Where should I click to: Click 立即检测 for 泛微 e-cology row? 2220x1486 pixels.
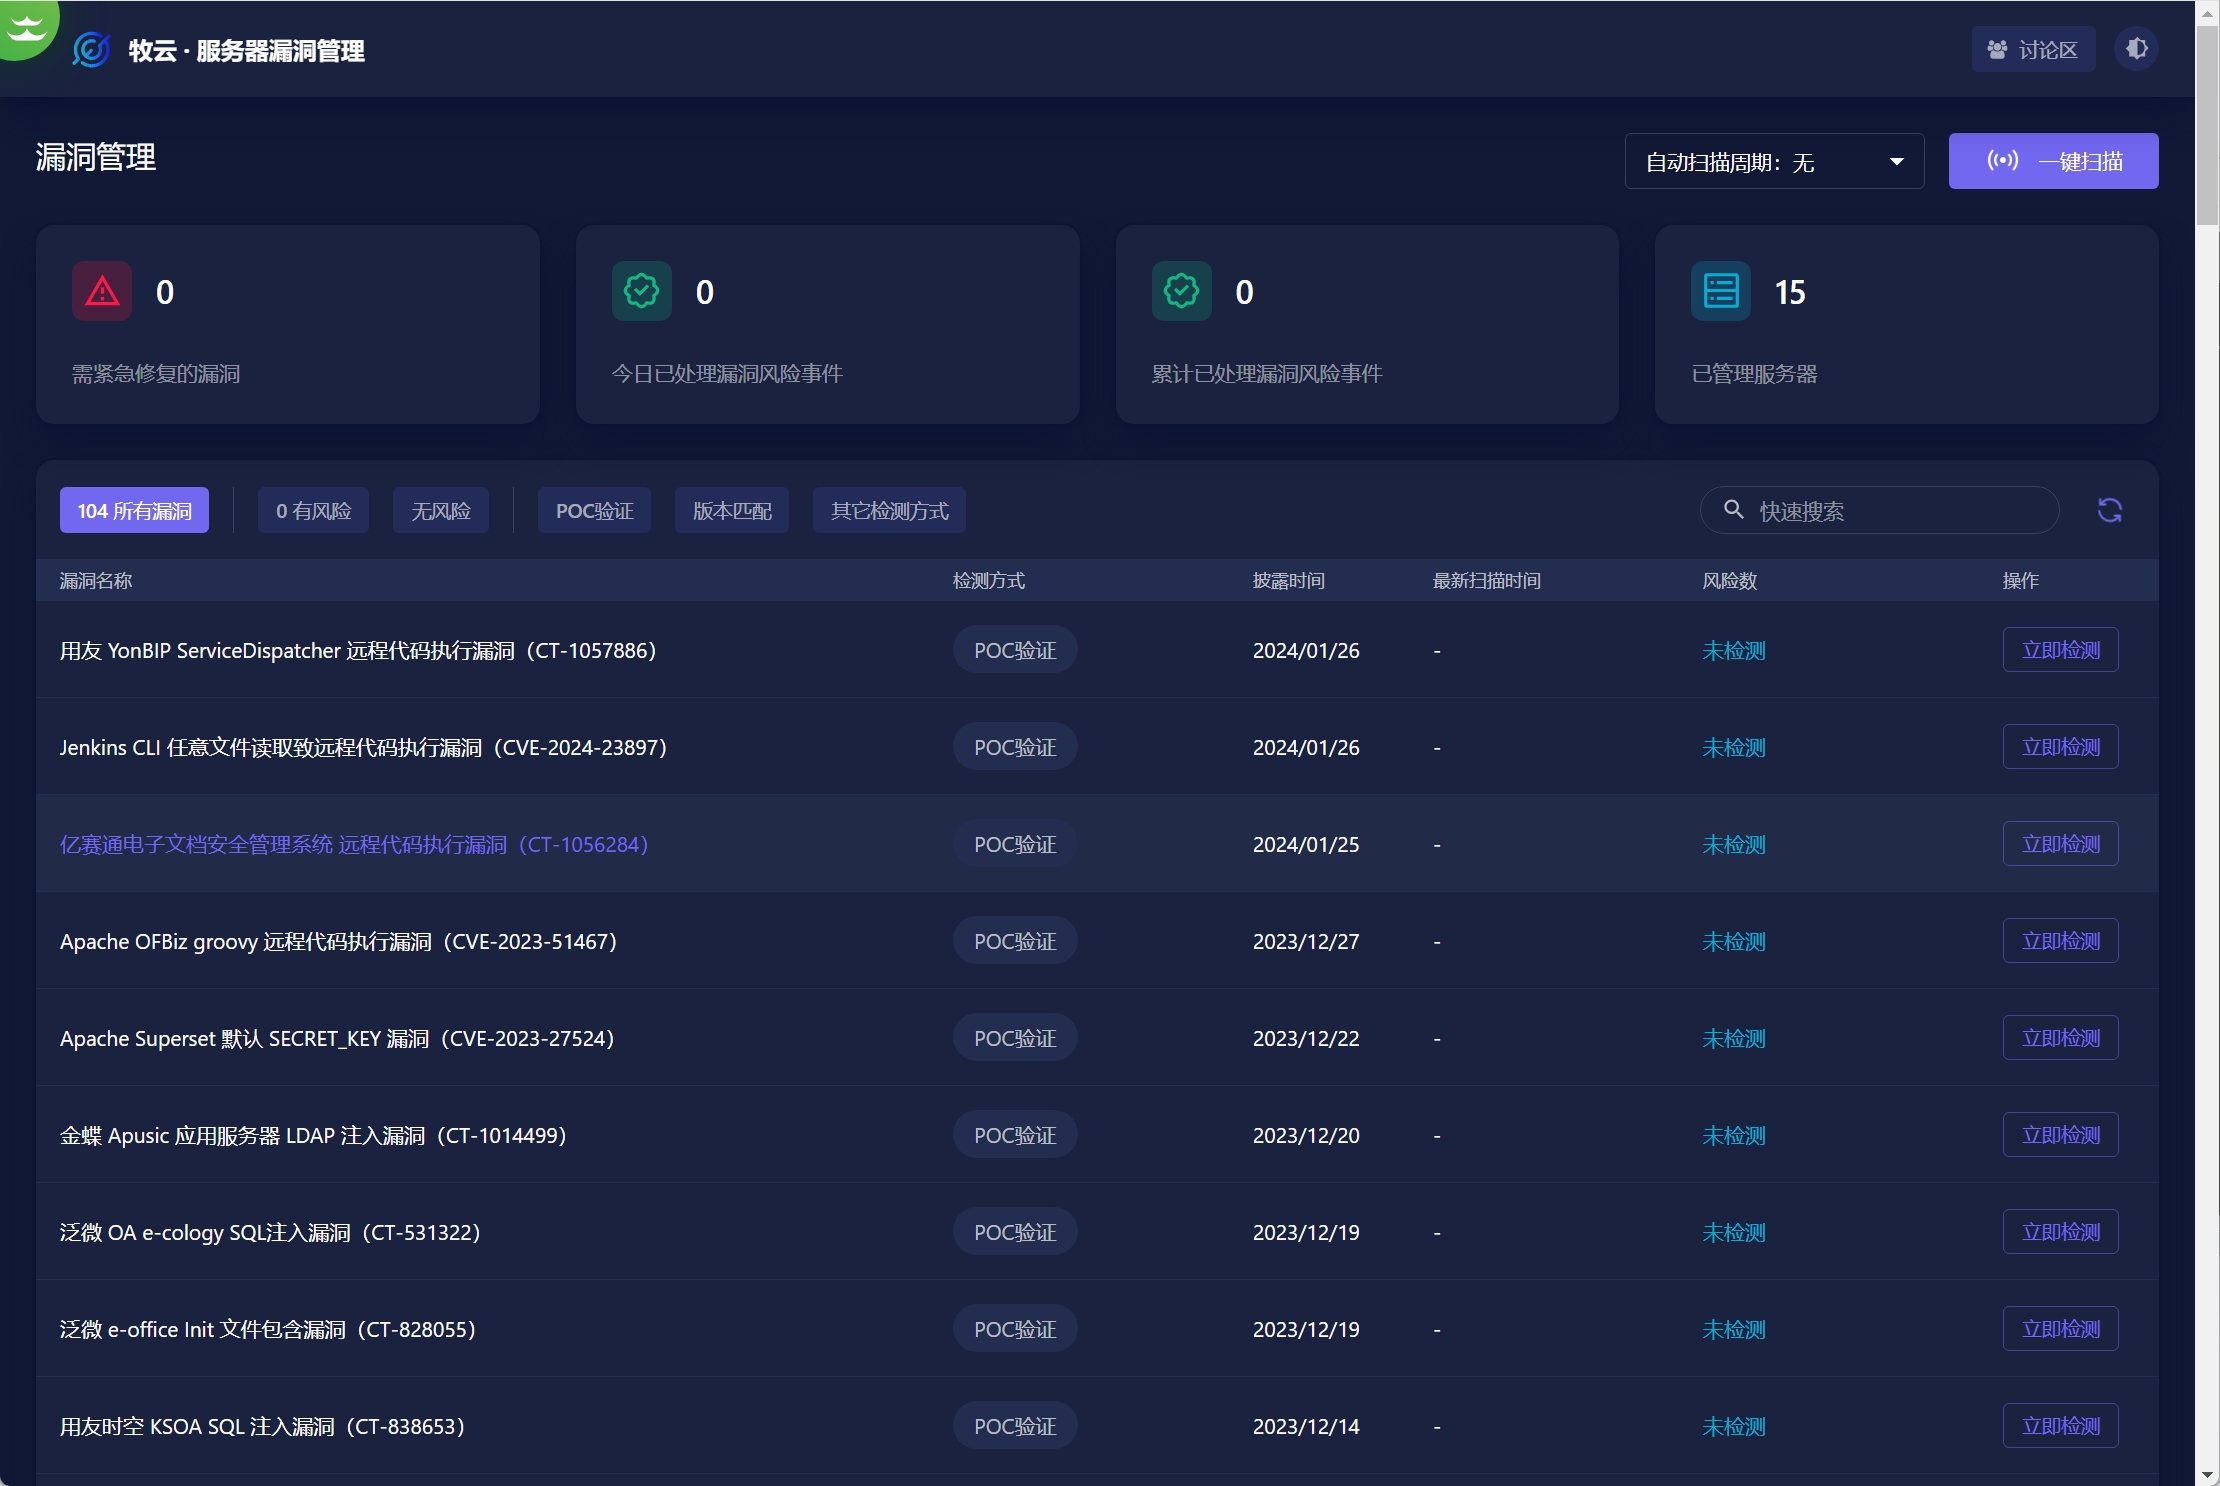click(2061, 1232)
